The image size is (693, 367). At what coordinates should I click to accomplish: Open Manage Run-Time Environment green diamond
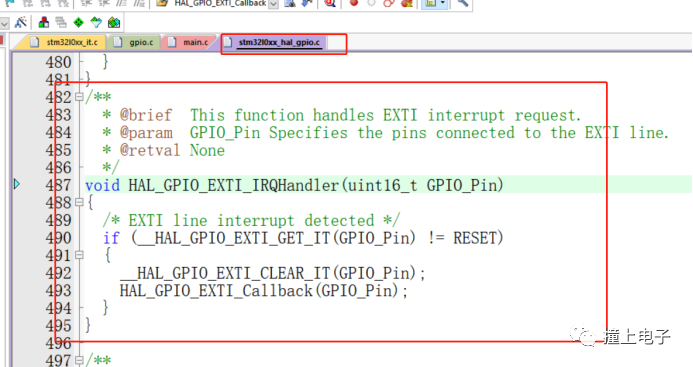tap(78, 22)
